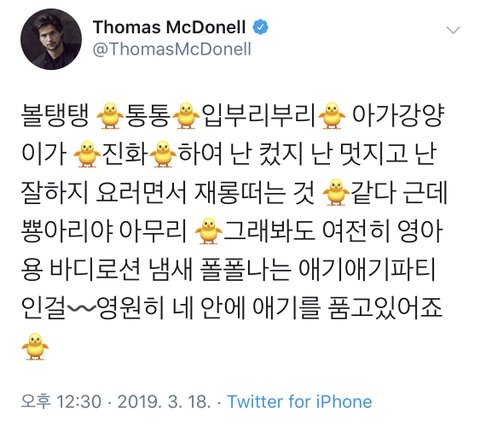Click the chick emoji right after 볼탱탱

110,116
